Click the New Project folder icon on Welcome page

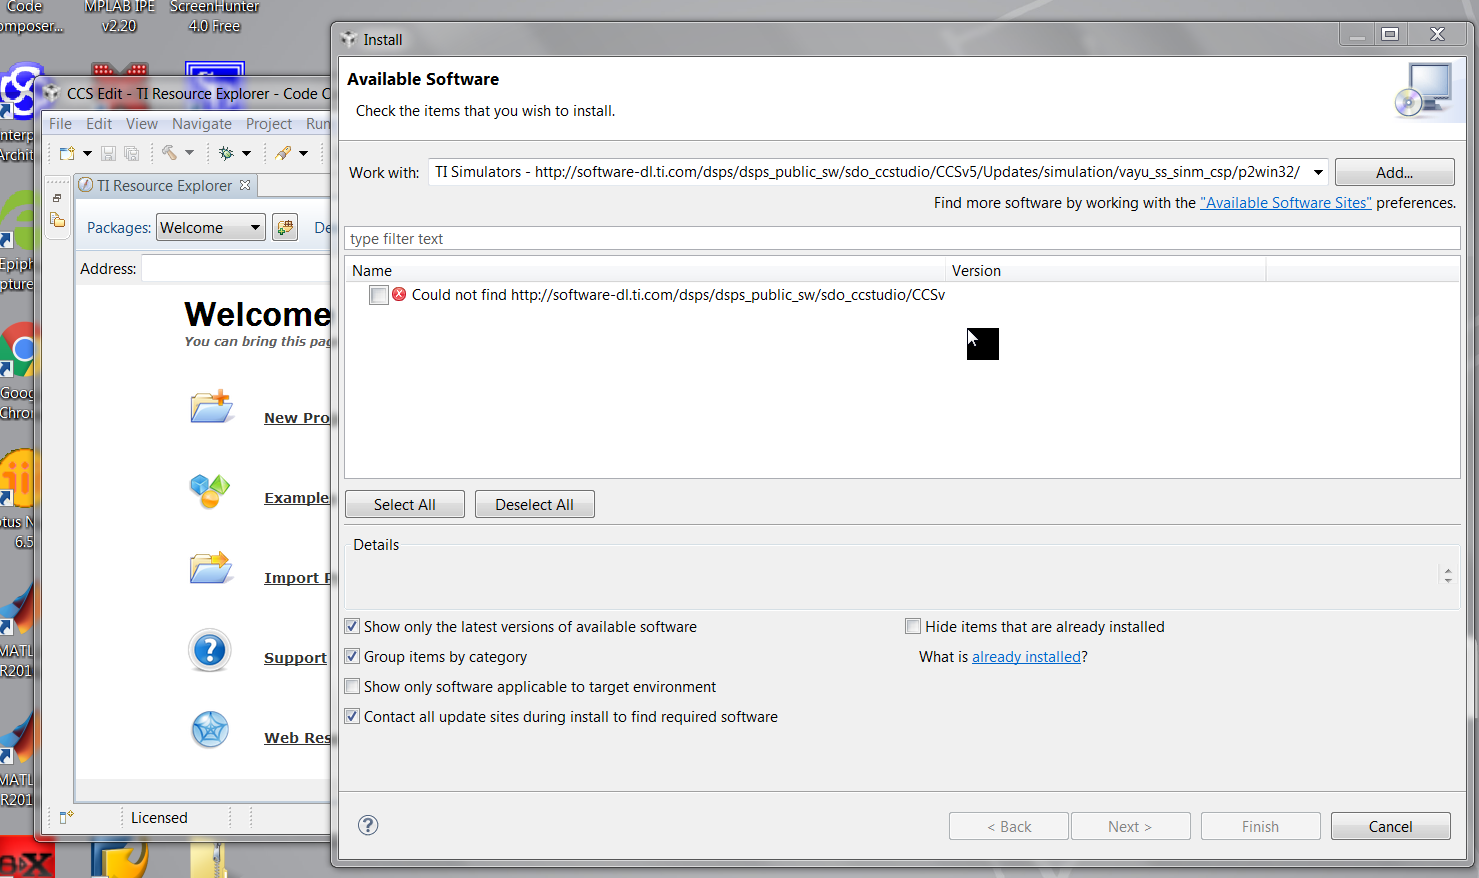click(211, 407)
